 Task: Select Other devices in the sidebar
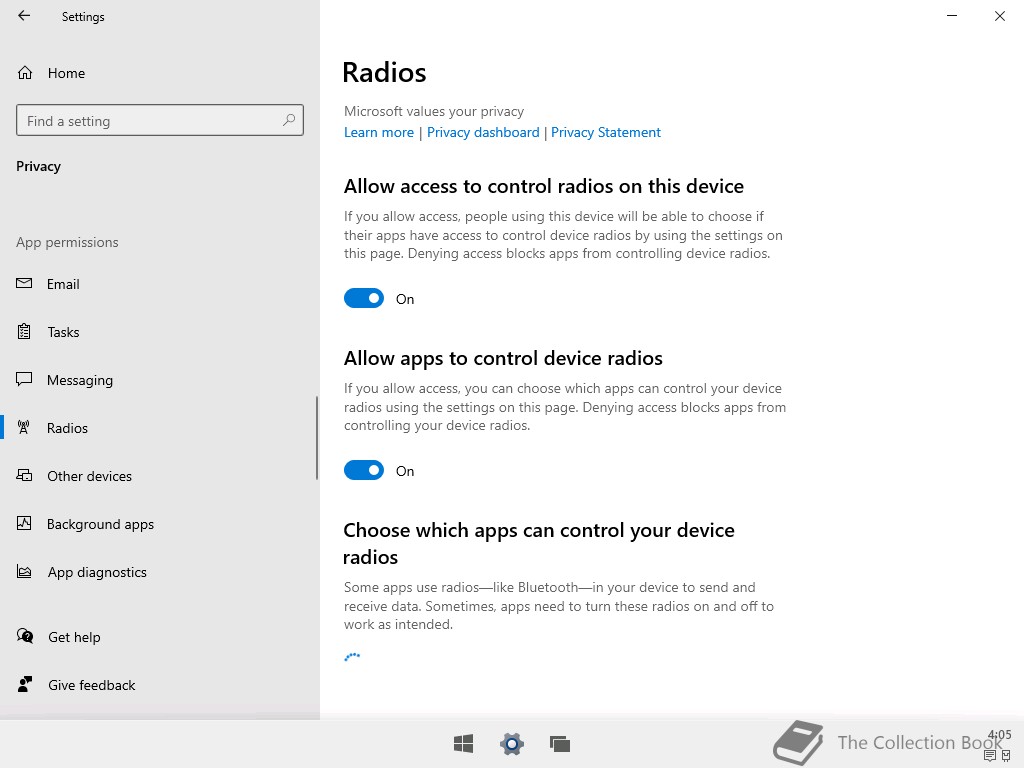(x=160, y=475)
